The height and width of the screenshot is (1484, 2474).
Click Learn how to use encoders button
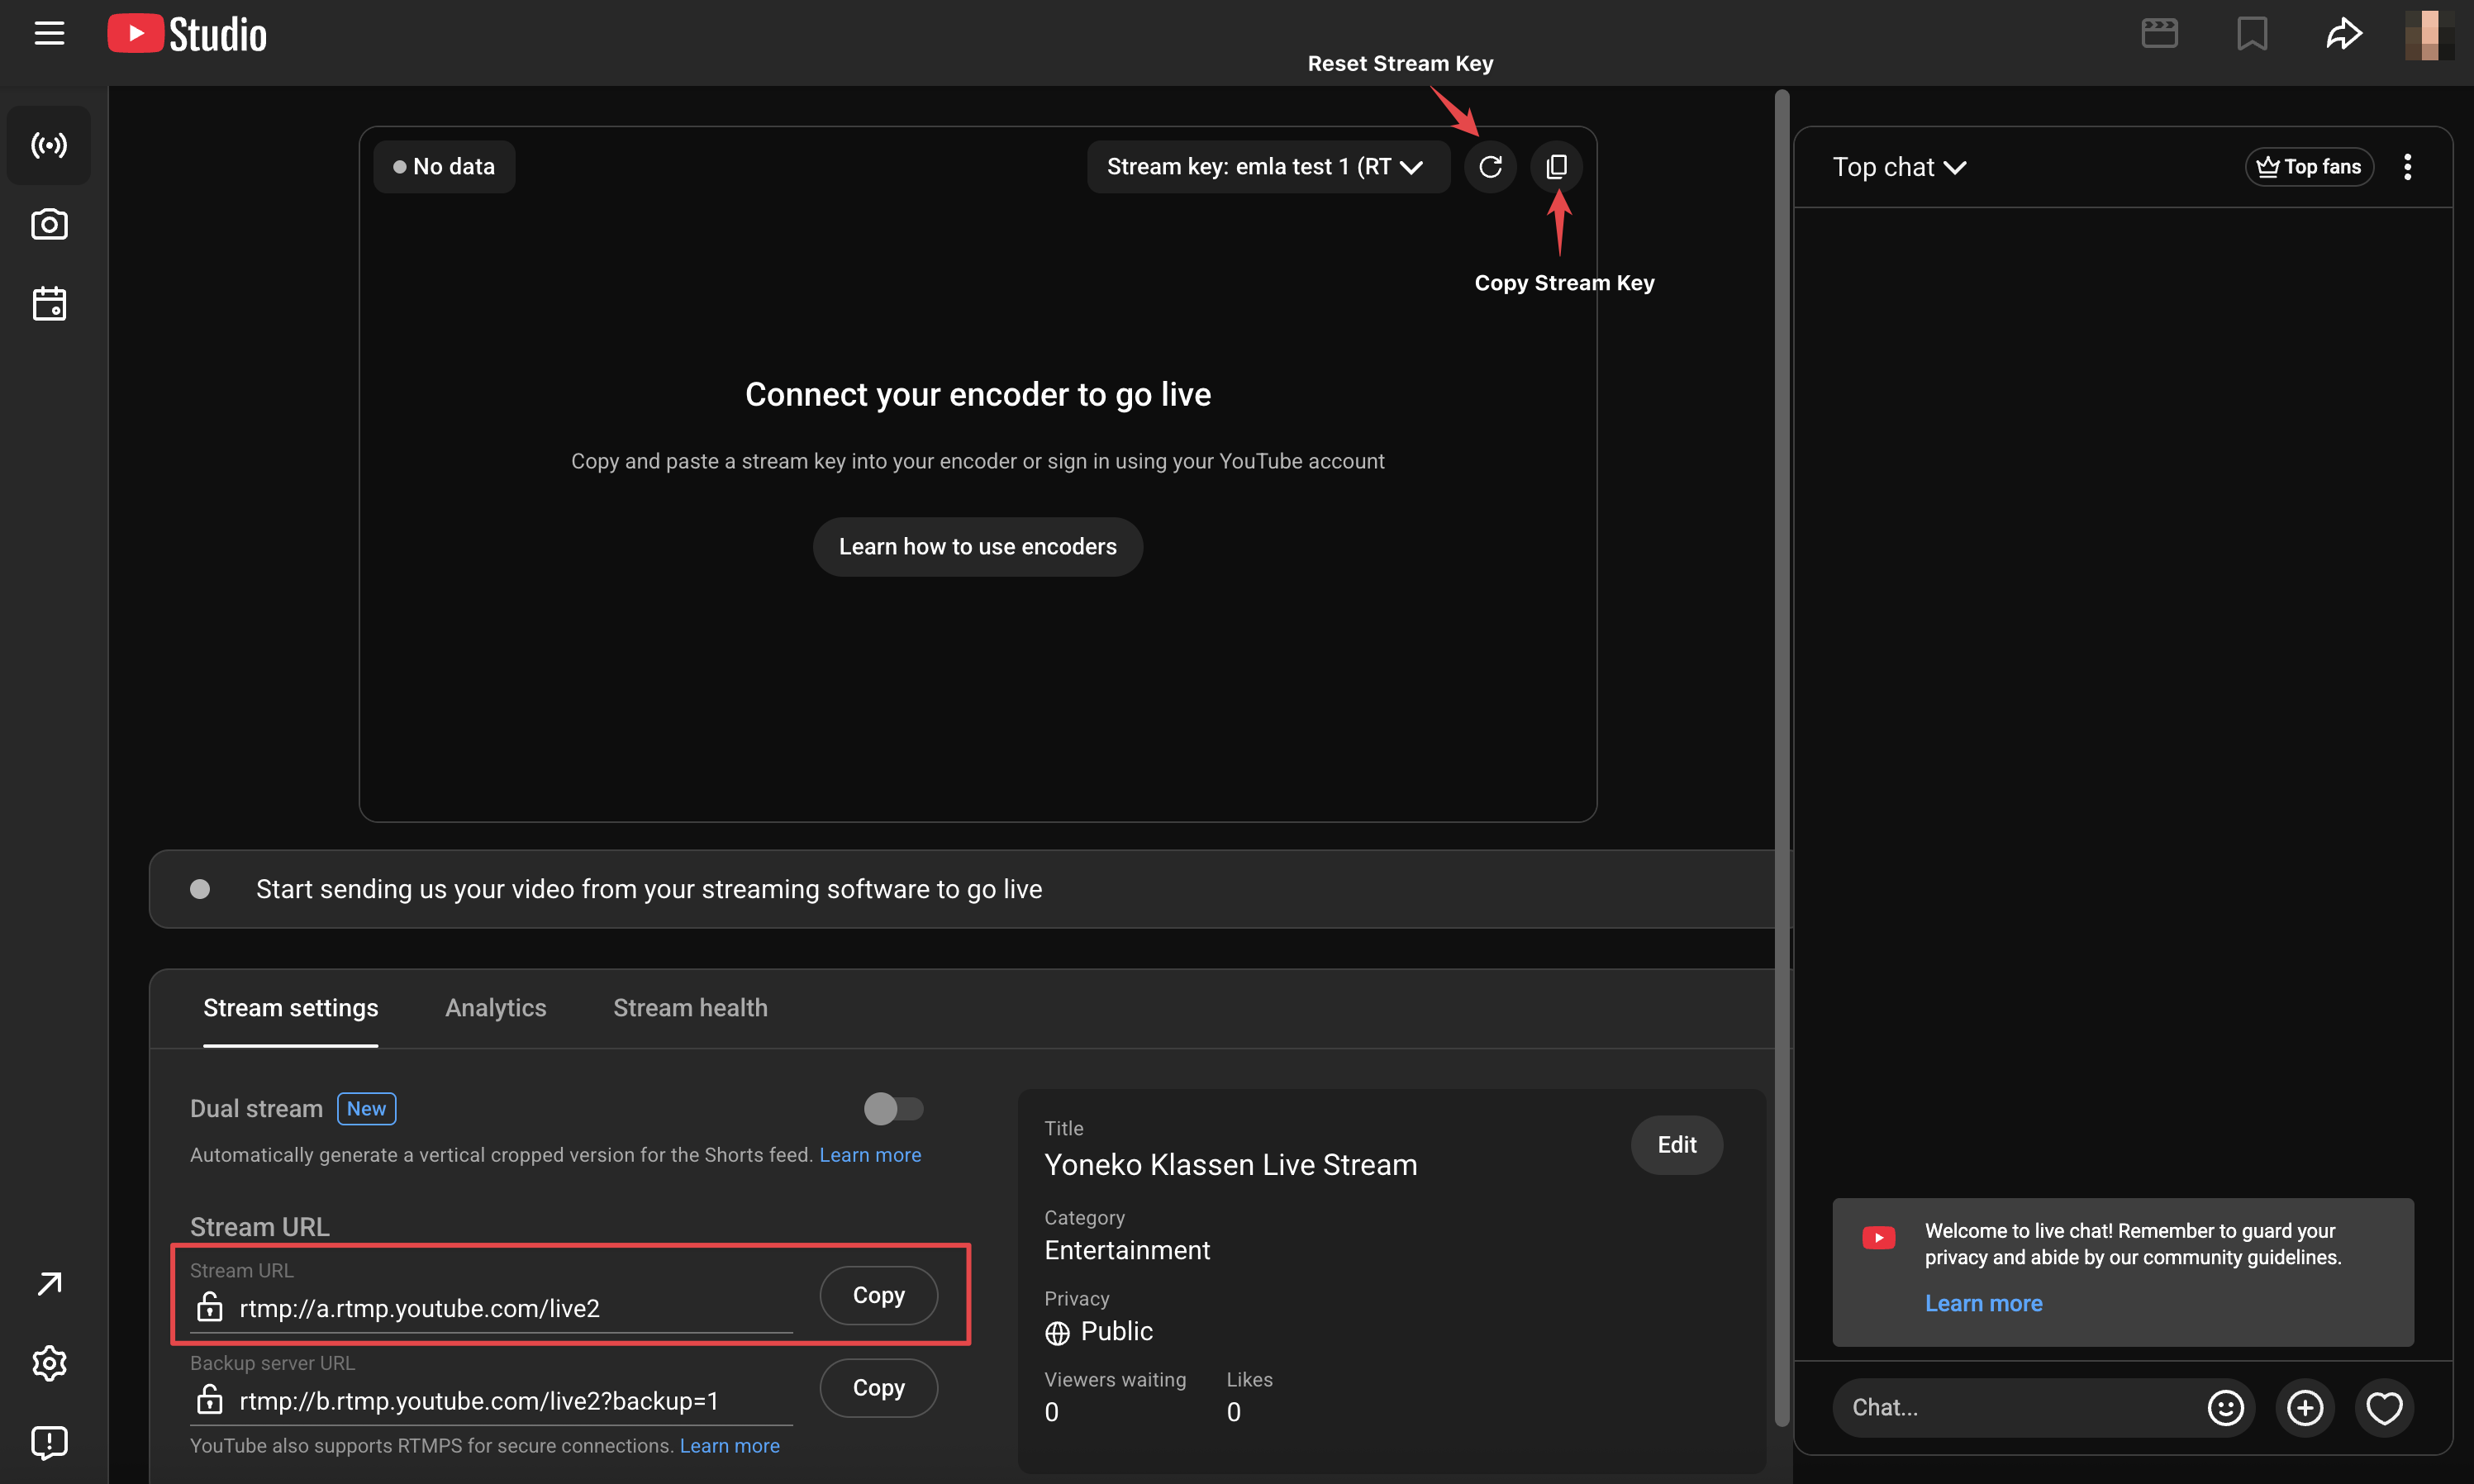tap(977, 546)
